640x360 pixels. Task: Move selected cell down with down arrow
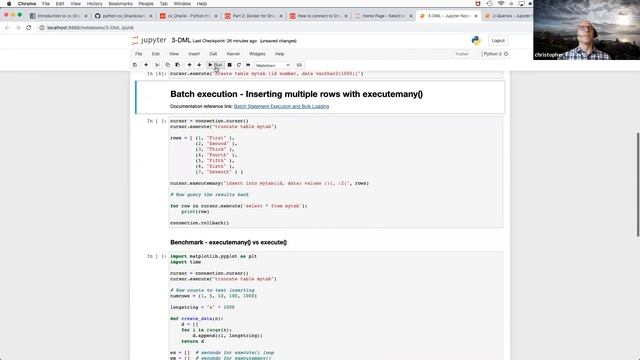pos(199,65)
